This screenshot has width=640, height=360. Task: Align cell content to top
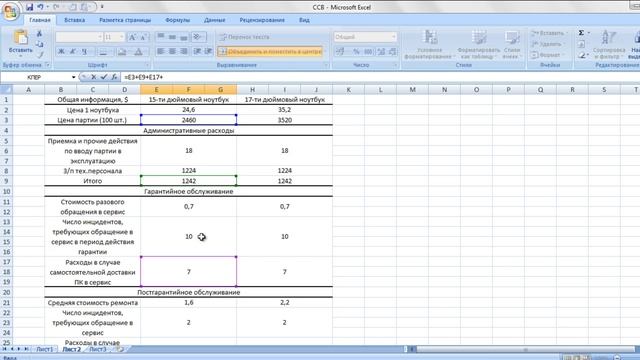coord(161,37)
